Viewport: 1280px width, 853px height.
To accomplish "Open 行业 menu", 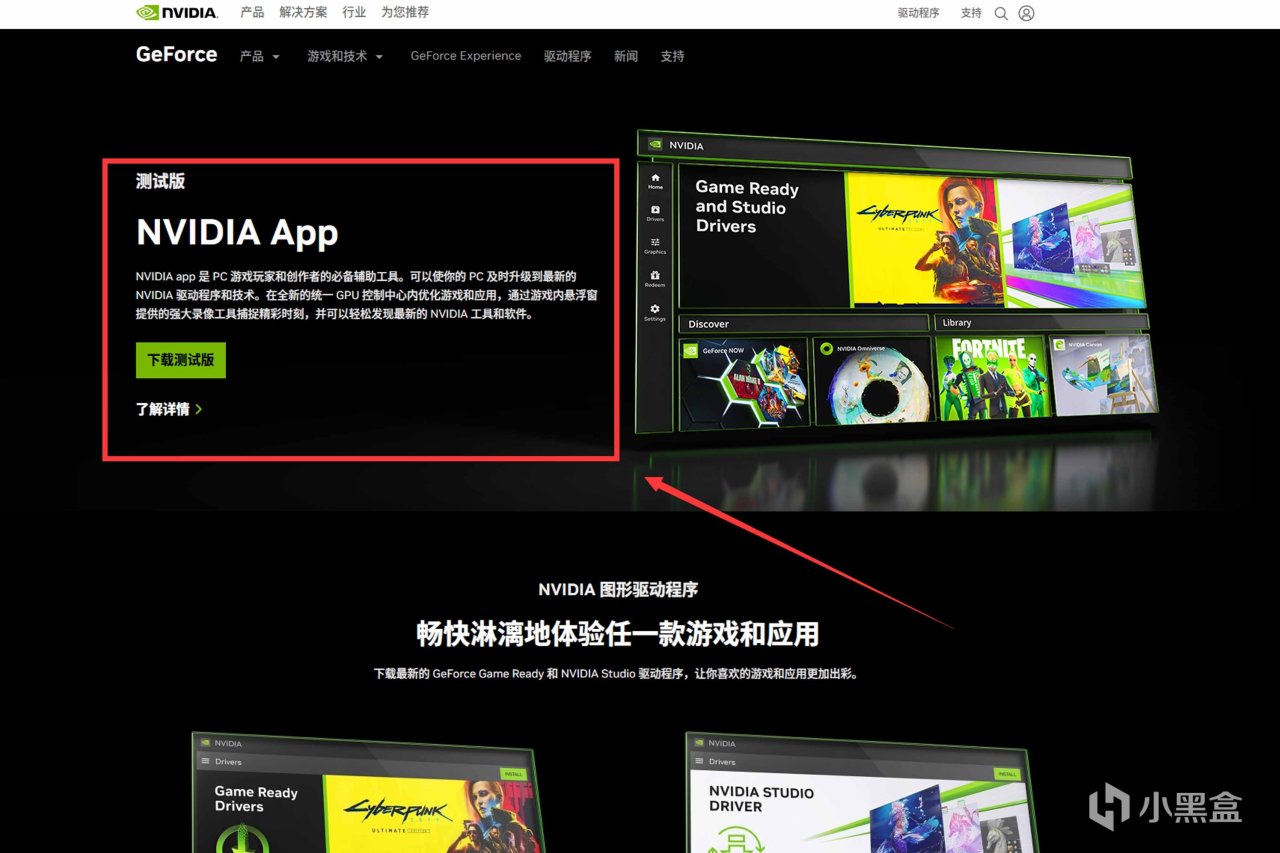I will (354, 12).
